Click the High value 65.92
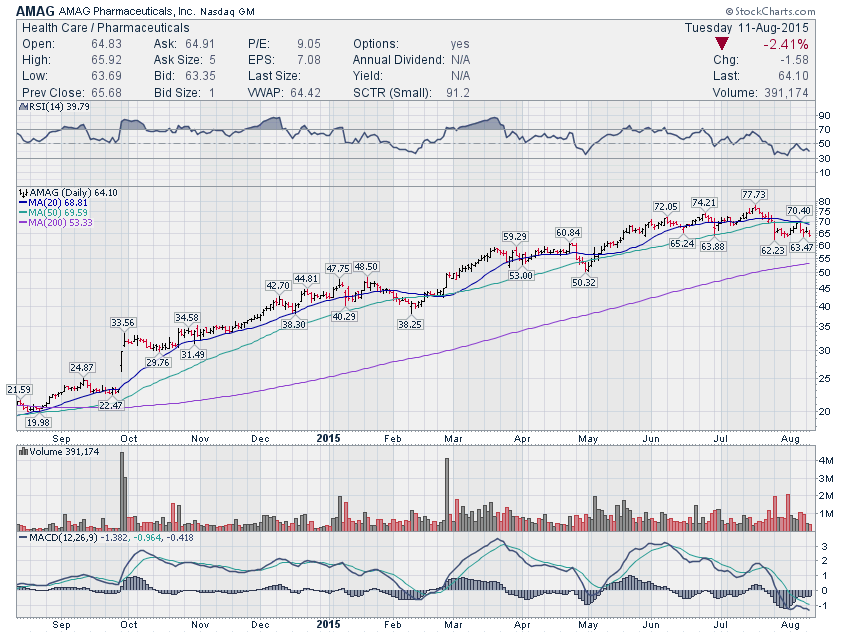 pyautogui.click(x=106, y=60)
